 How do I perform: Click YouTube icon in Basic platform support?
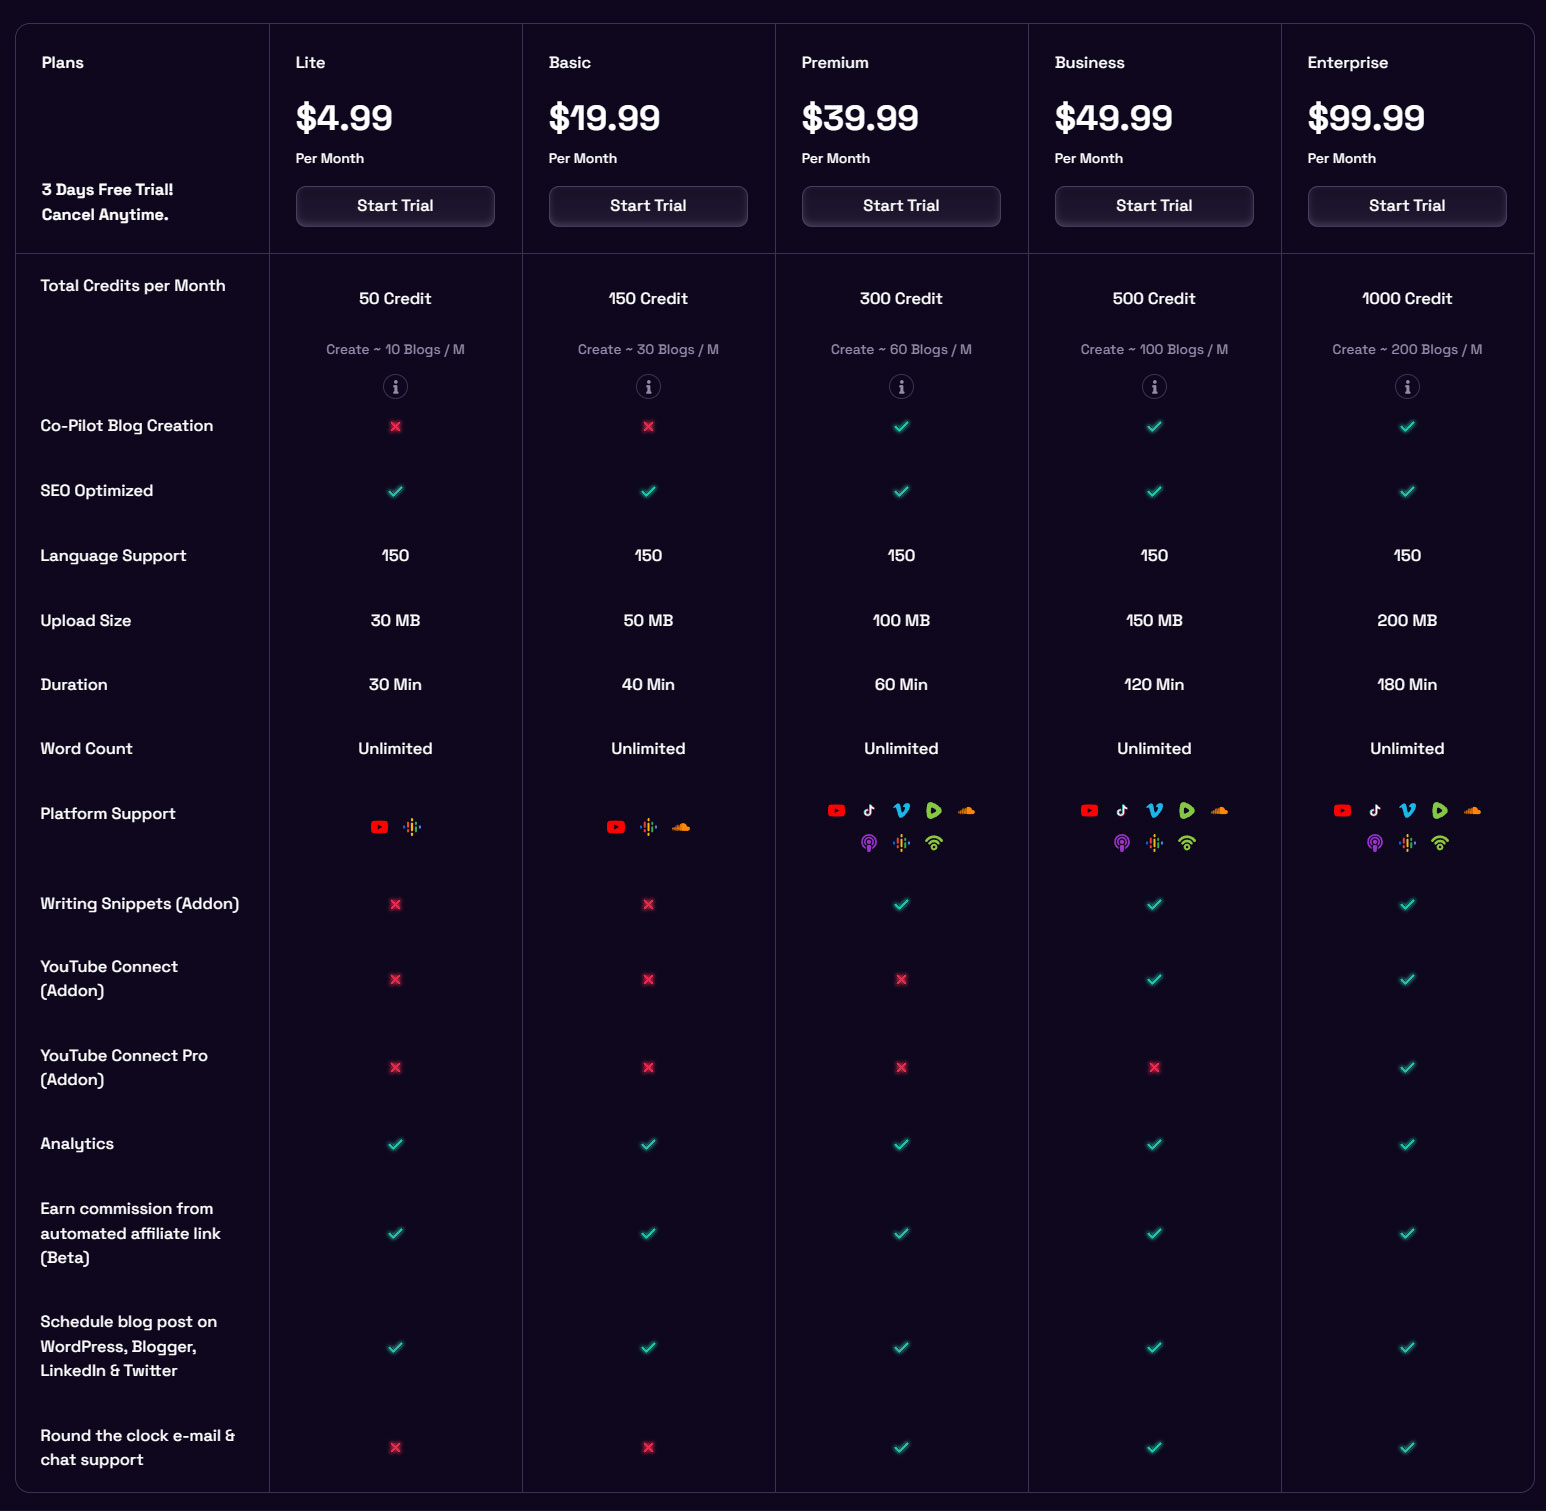click(616, 827)
